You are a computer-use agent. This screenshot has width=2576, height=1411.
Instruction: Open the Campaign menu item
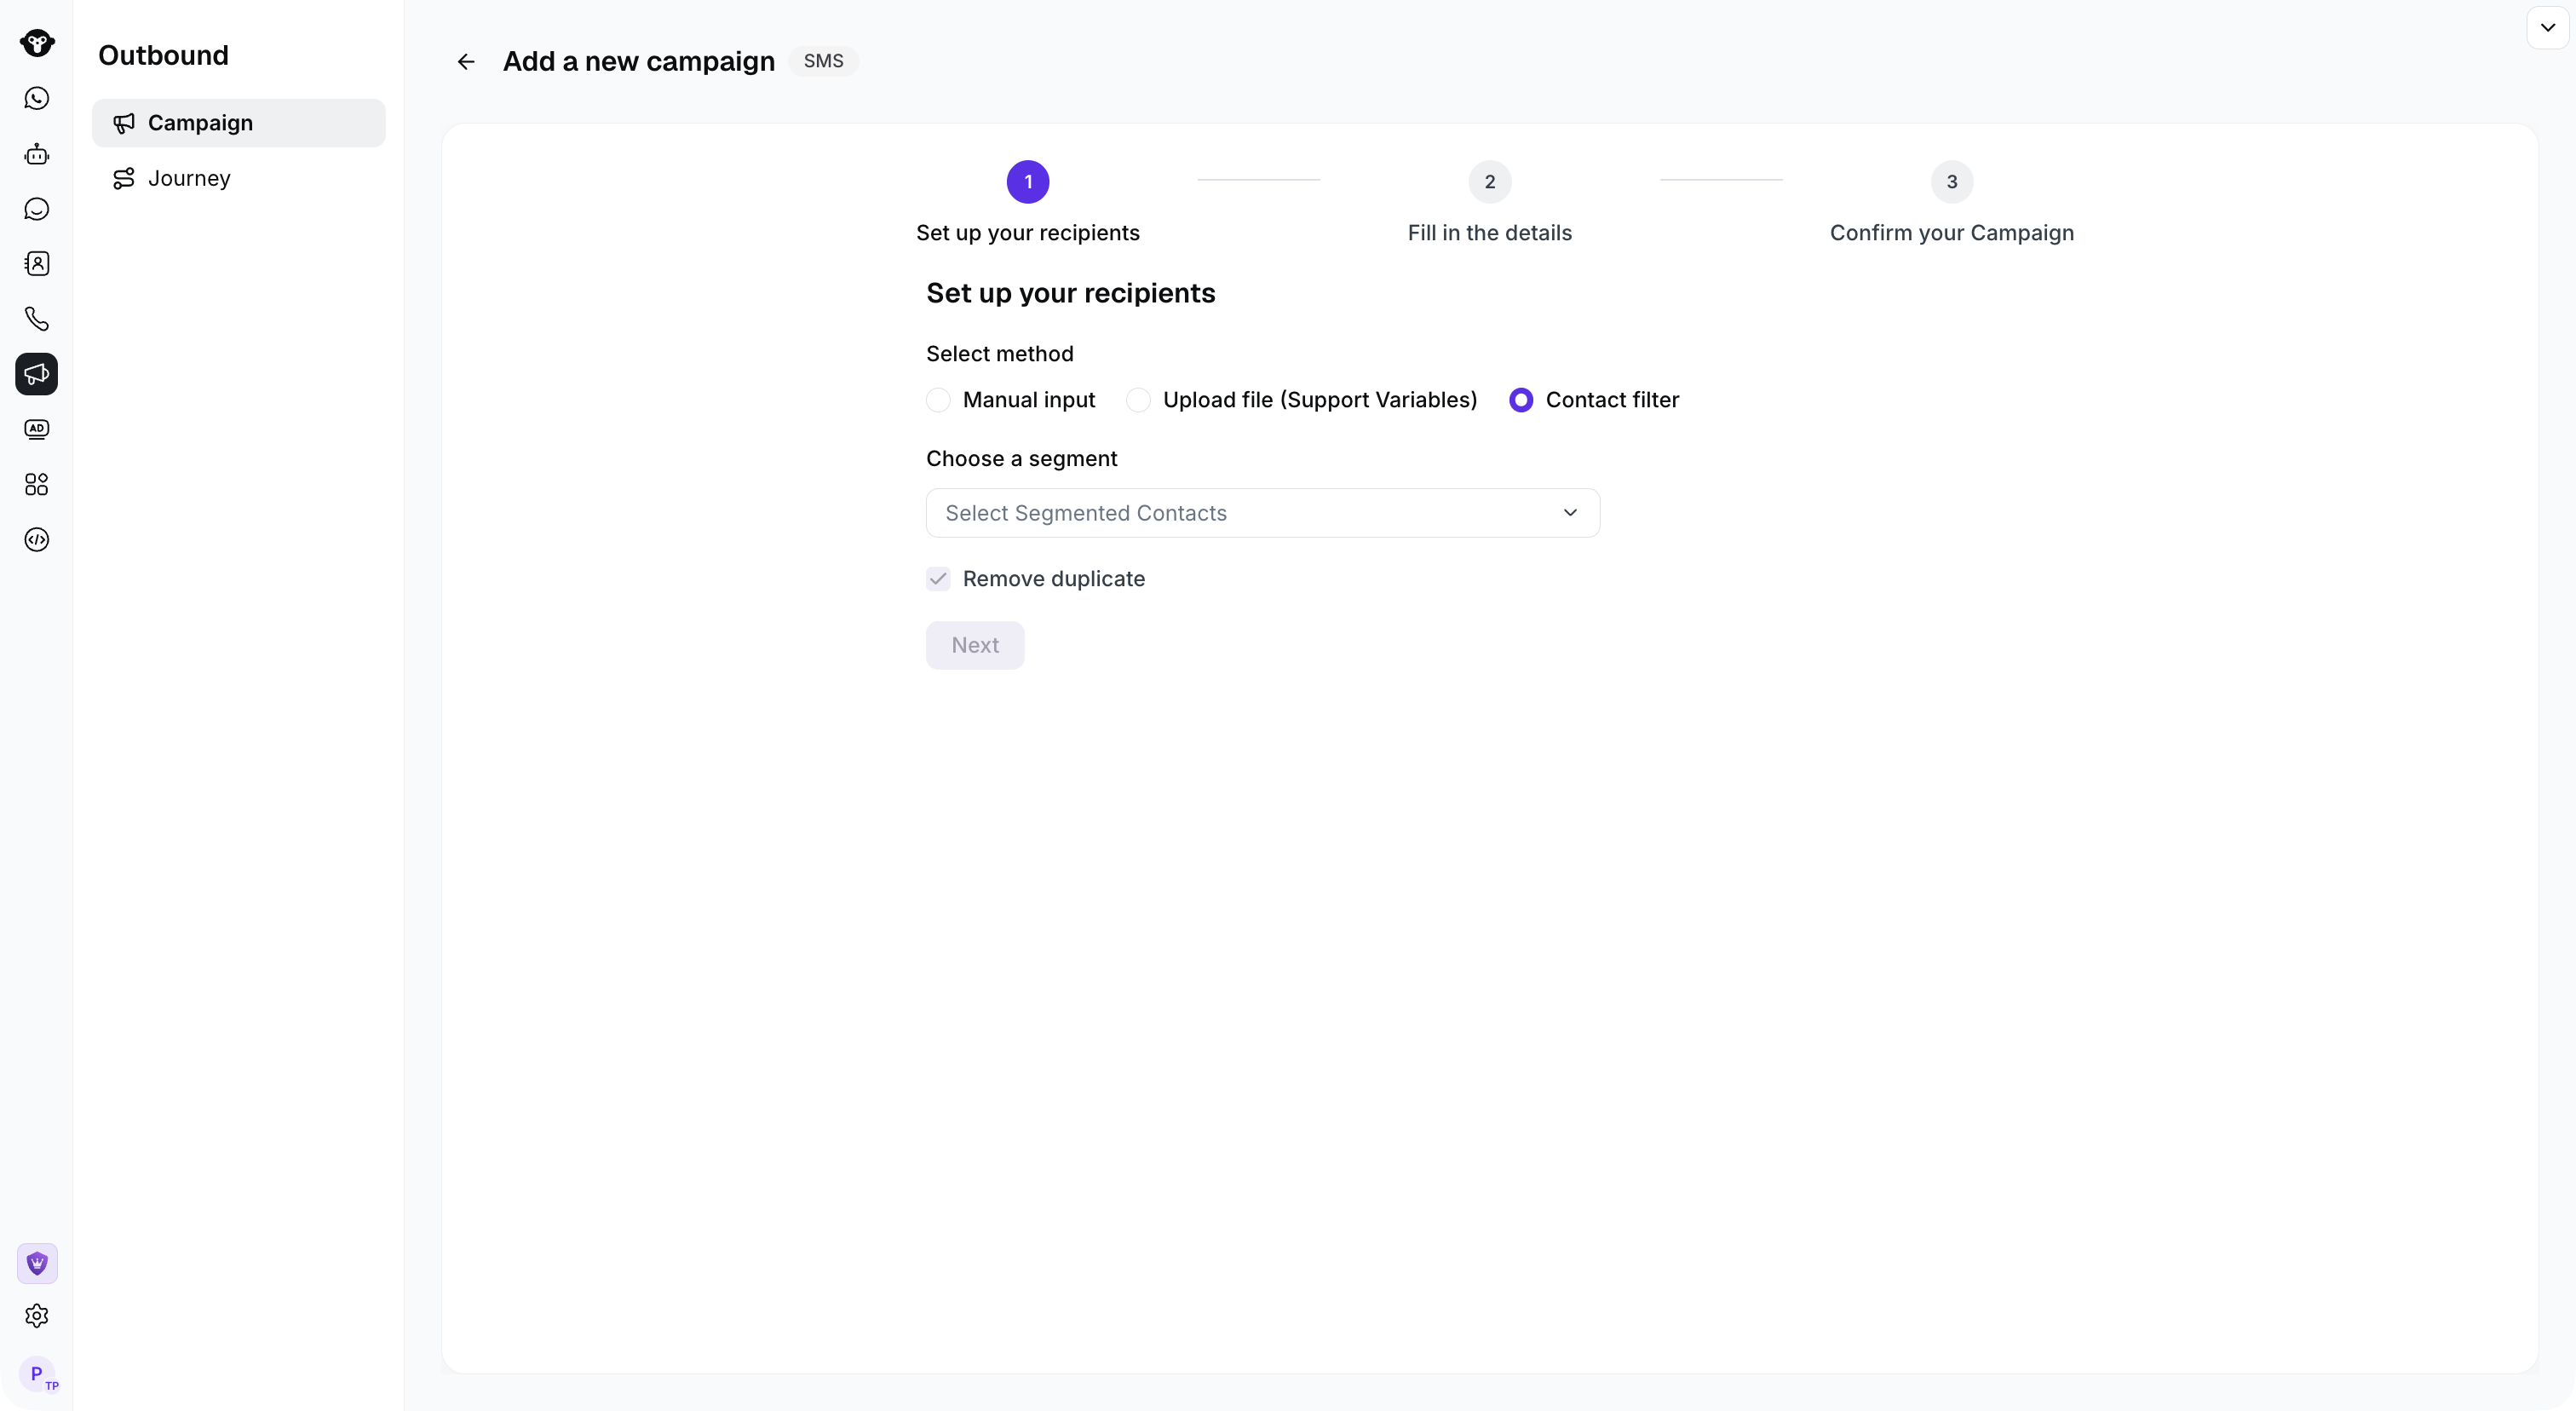coord(239,123)
